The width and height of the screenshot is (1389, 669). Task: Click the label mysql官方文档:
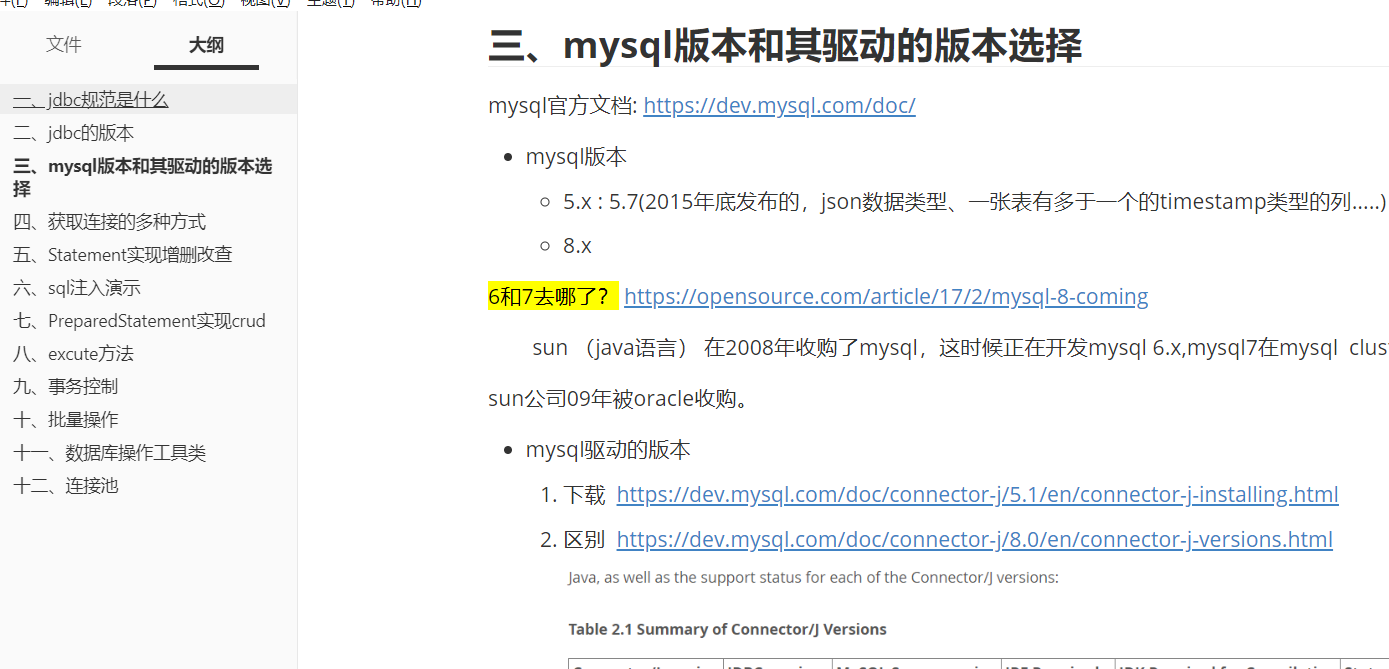[563, 105]
